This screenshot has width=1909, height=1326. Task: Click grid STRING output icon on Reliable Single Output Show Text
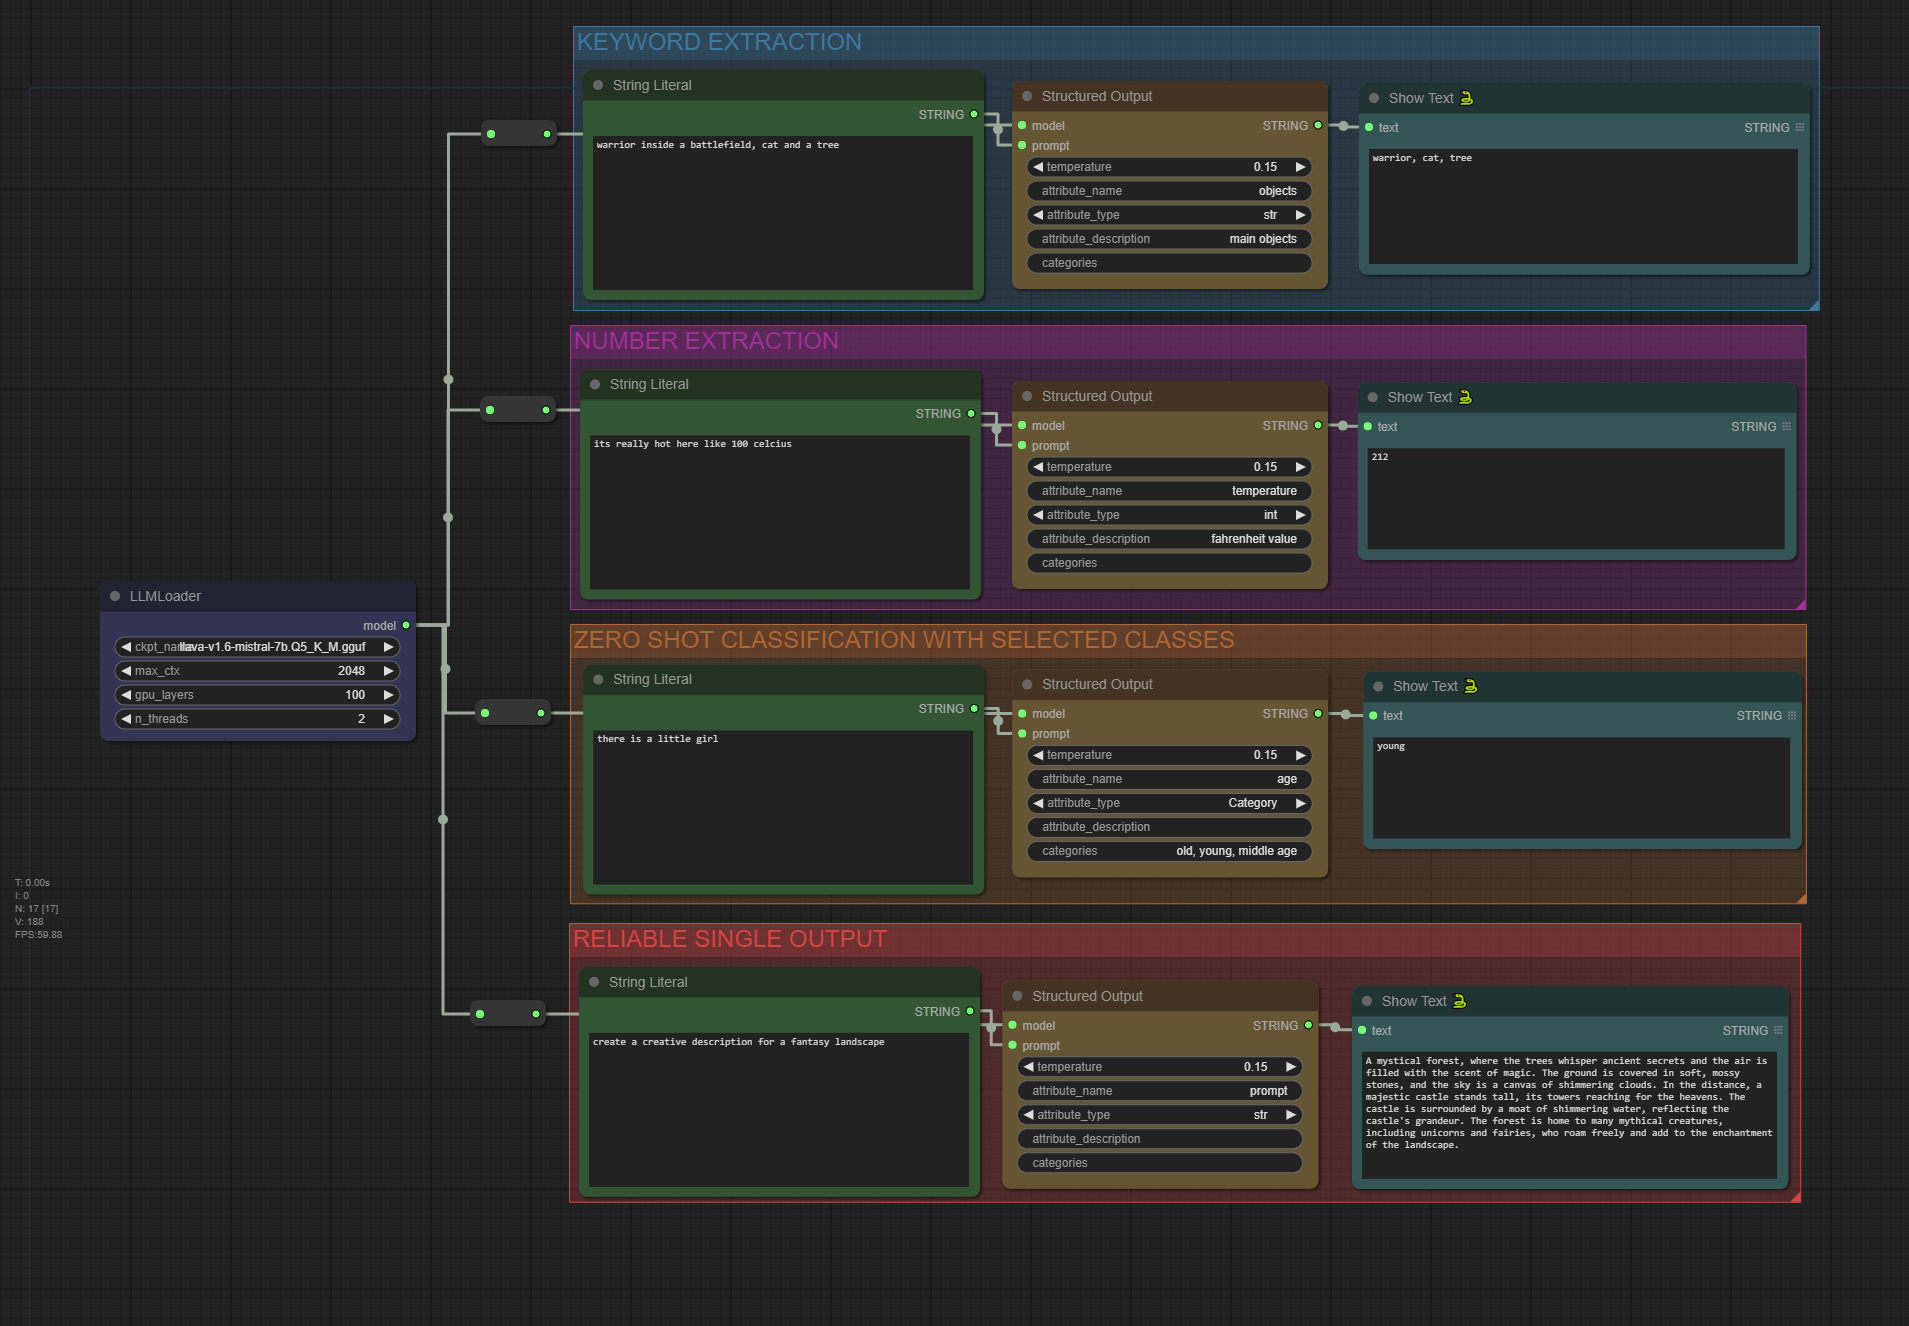click(x=1778, y=1030)
